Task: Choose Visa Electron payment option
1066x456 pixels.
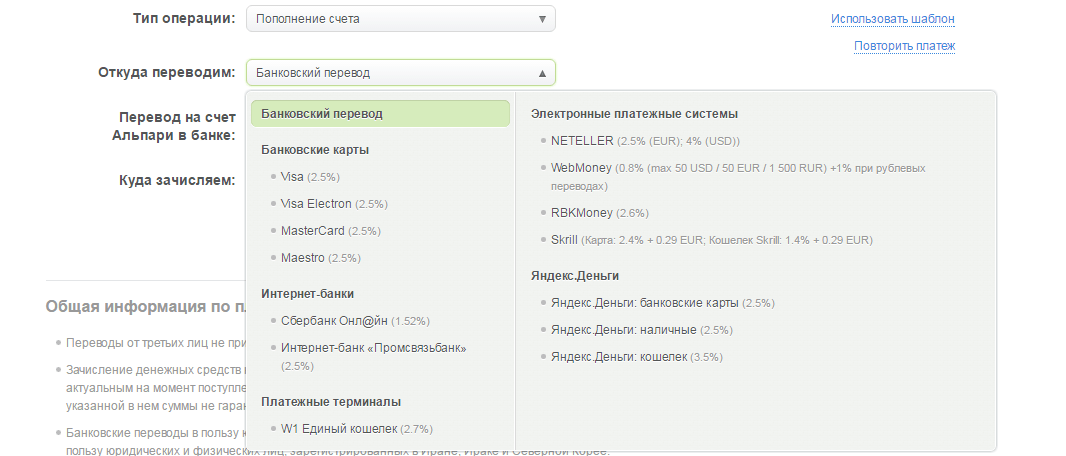Action: coord(334,204)
